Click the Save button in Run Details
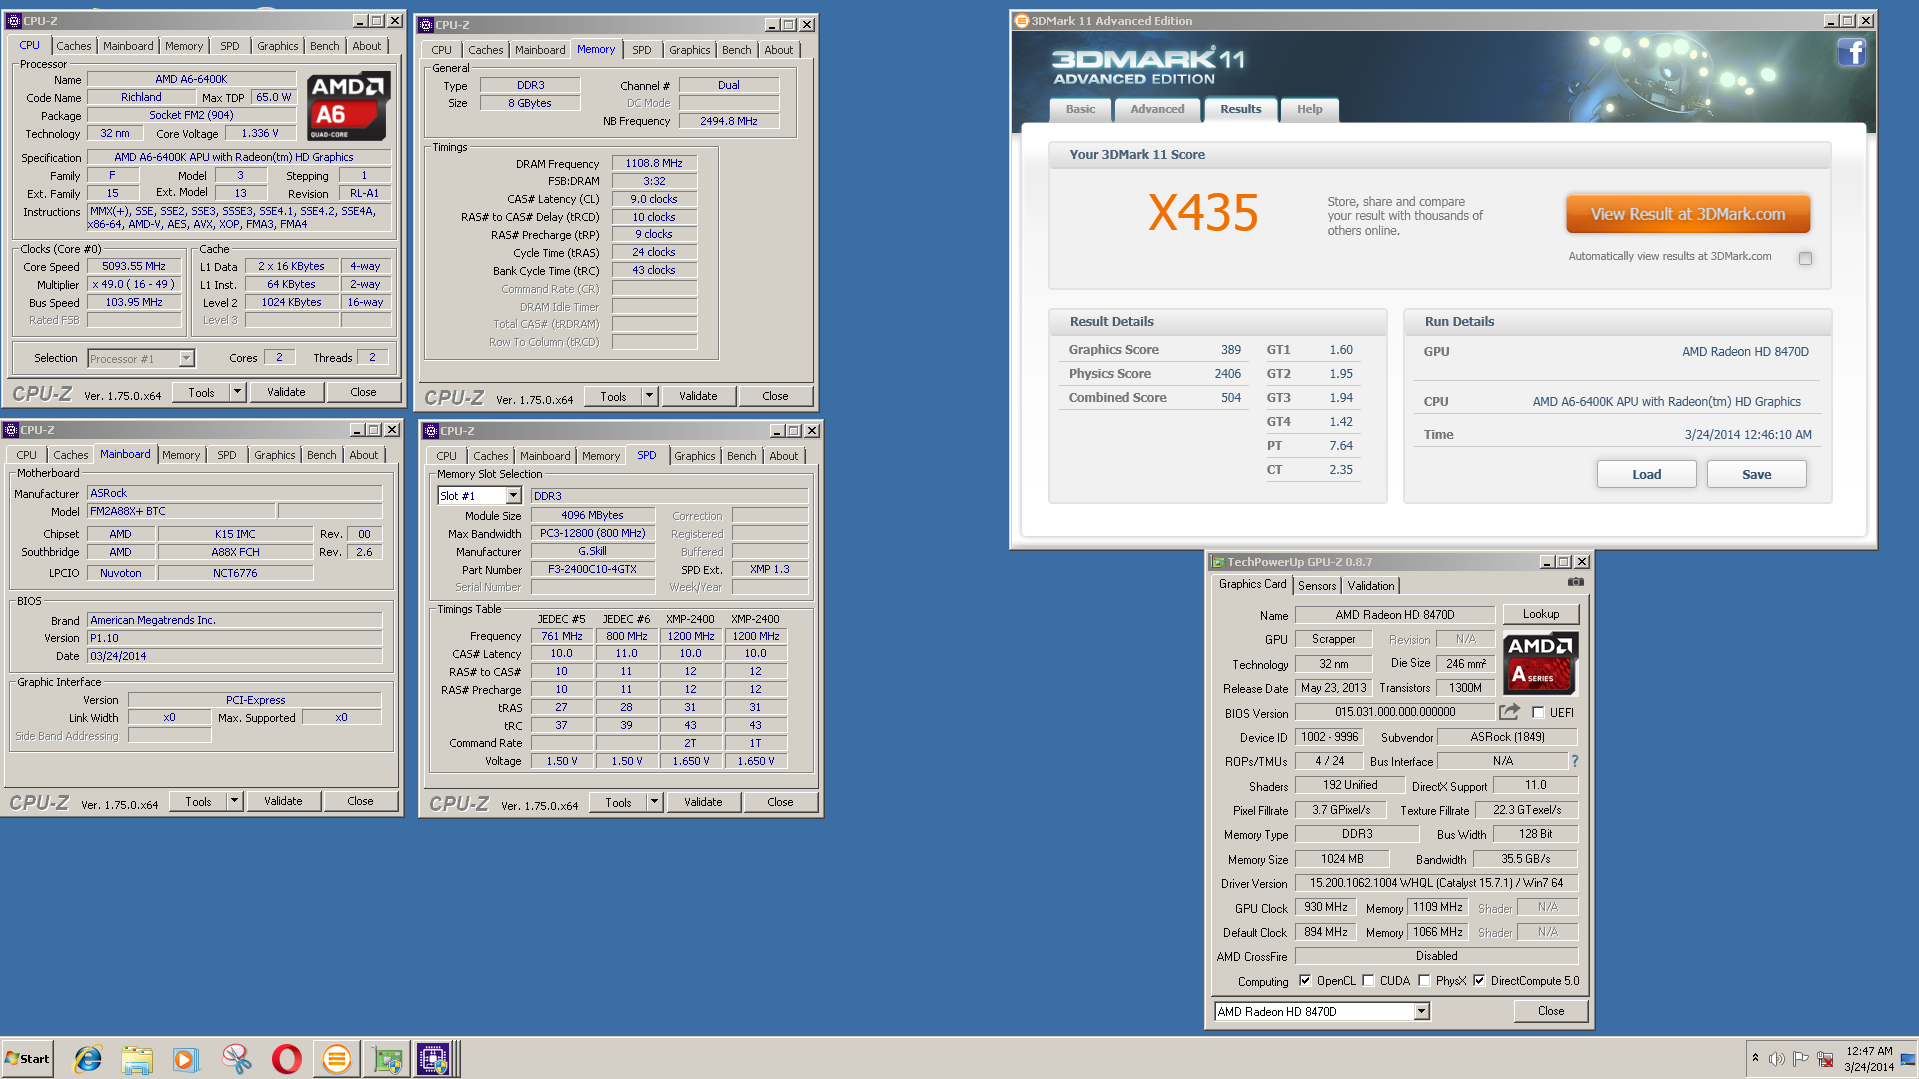Image resolution: width=1919 pixels, height=1079 pixels. pyautogui.click(x=1756, y=474)
